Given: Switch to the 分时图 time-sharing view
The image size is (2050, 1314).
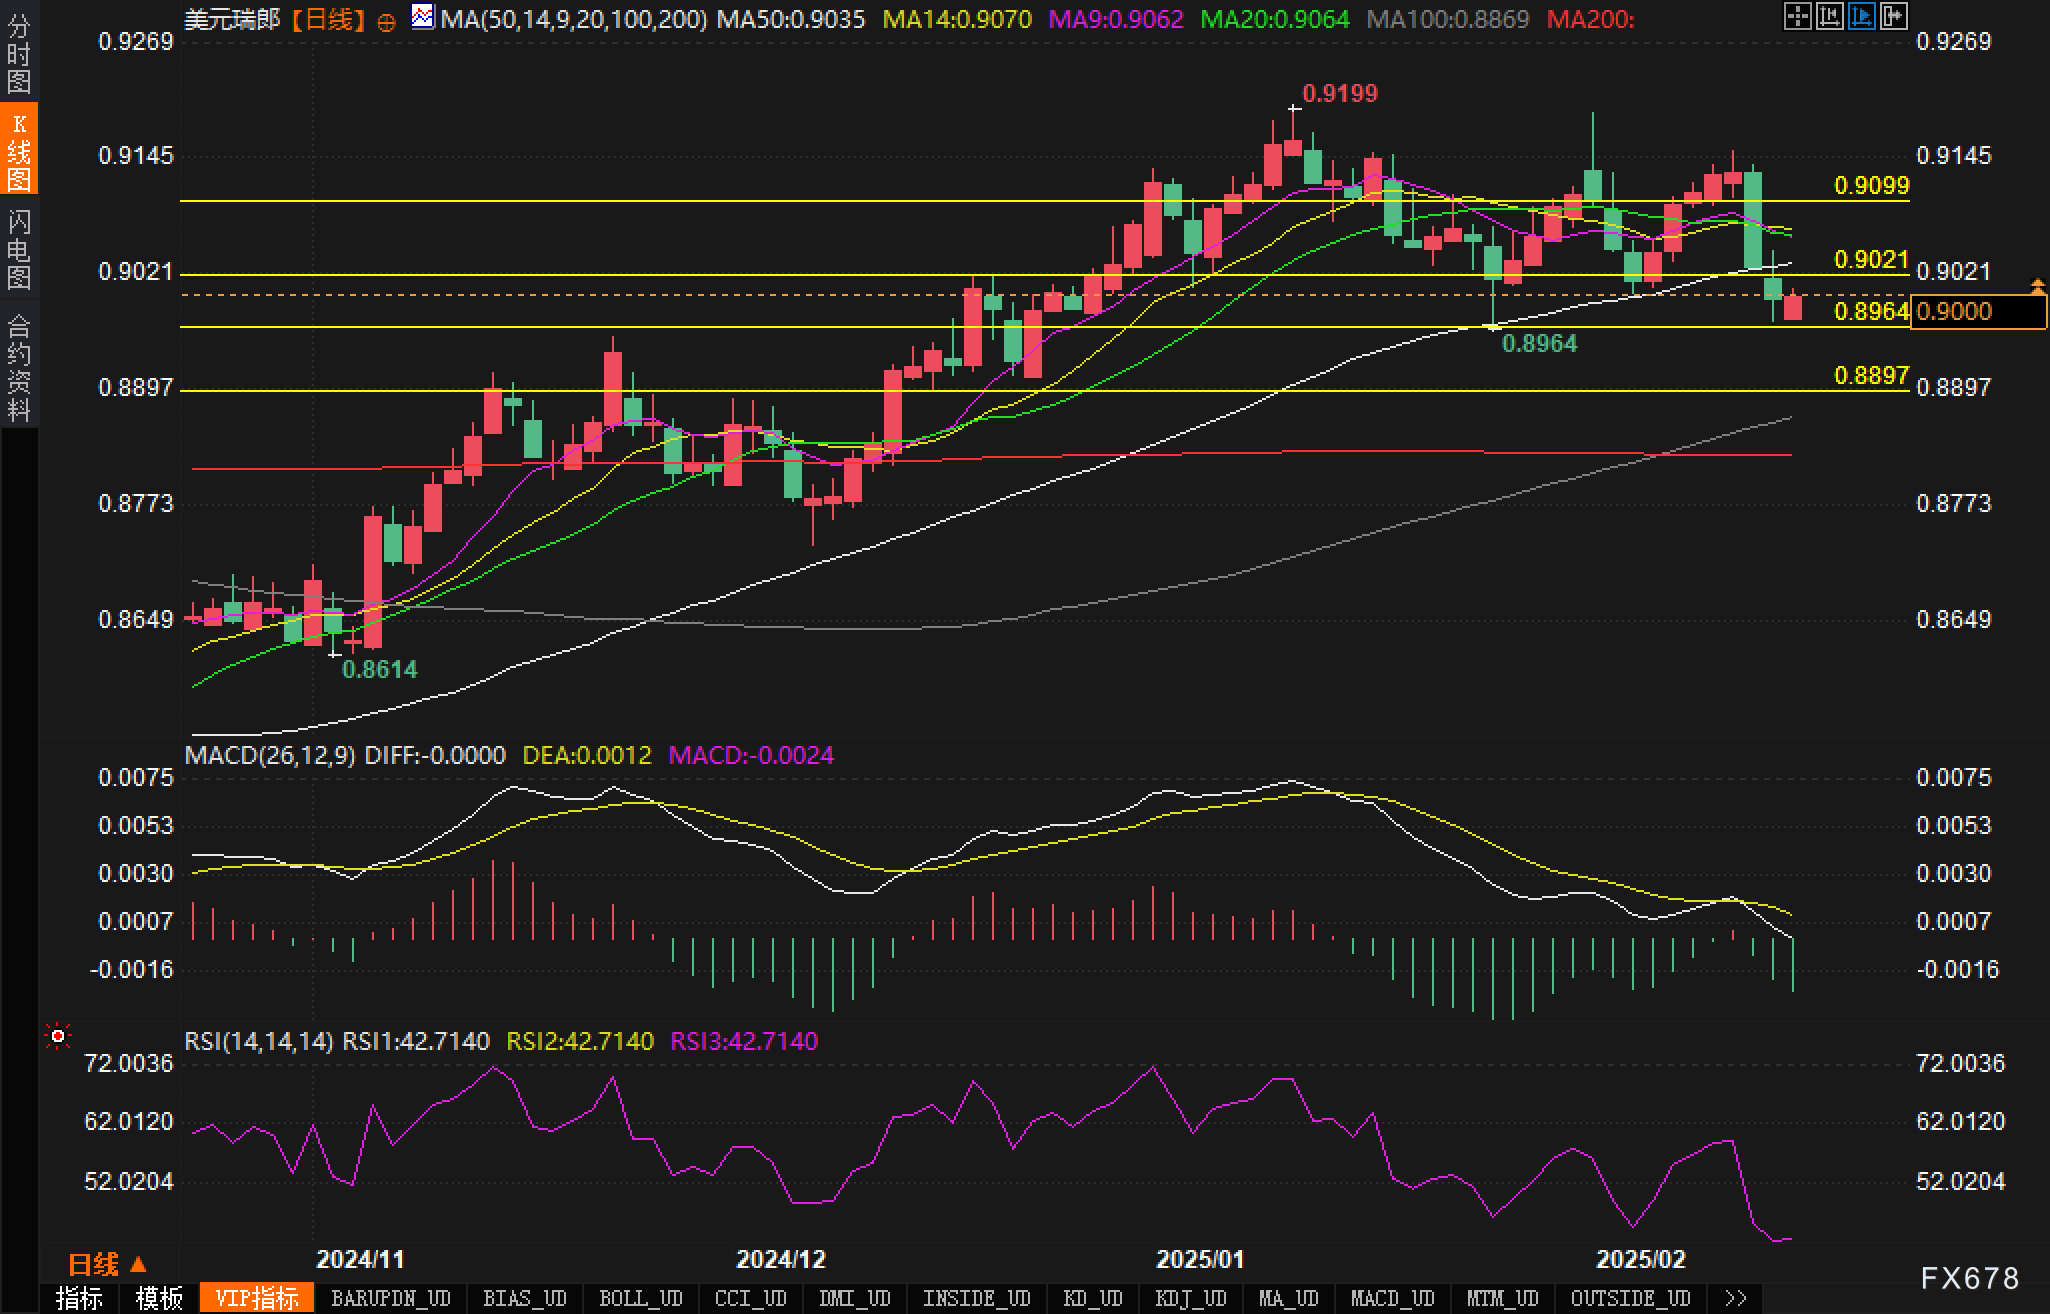Looking at the screenshot, I should (19, 52).
